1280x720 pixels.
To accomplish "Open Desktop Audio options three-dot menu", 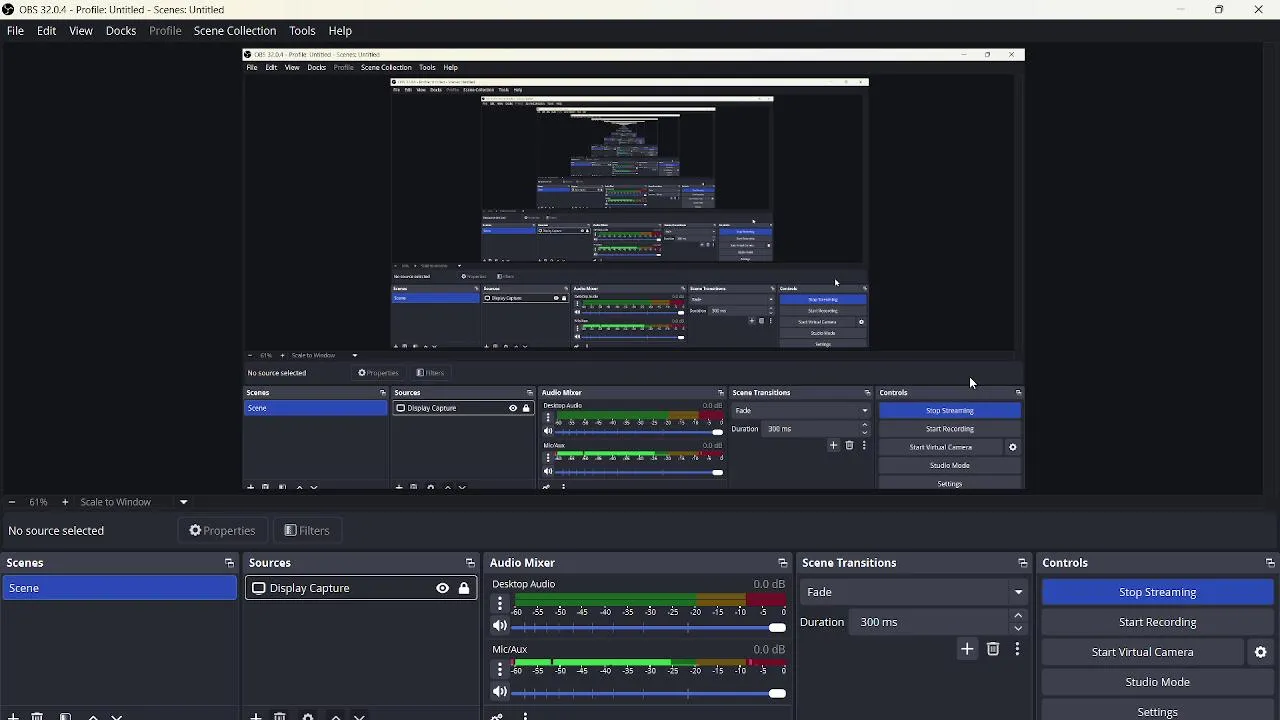I will 500,604.
